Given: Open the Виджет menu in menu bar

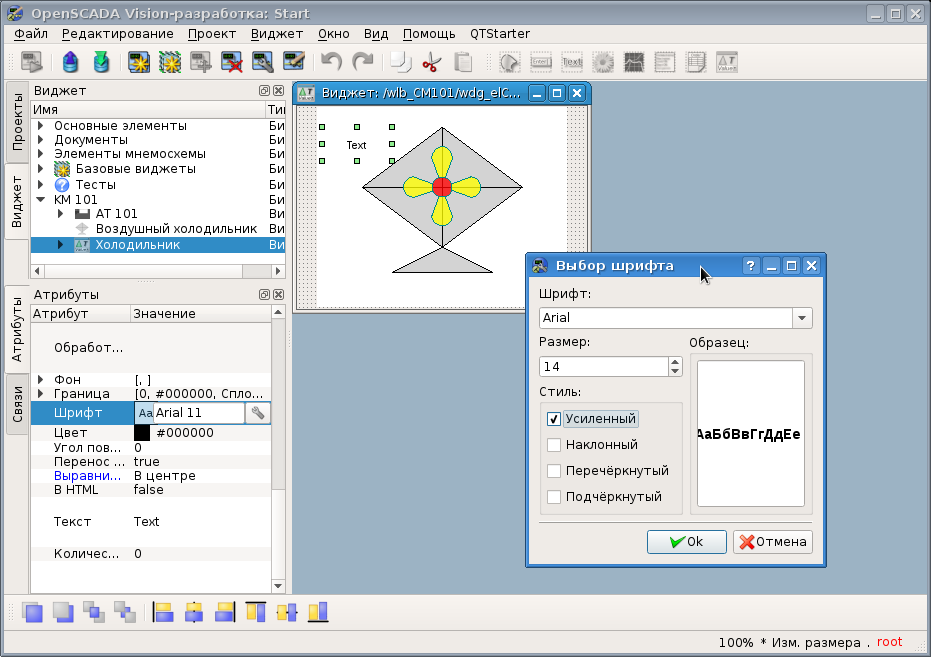Looking at the screenshot, I should (x=277, y=33).
